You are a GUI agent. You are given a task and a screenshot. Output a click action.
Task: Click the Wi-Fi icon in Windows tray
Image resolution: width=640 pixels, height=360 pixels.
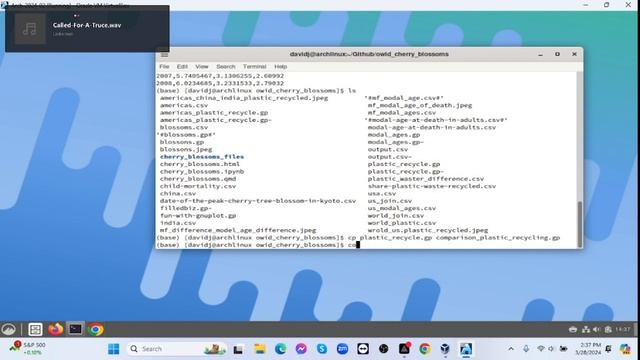click(541, 349)
